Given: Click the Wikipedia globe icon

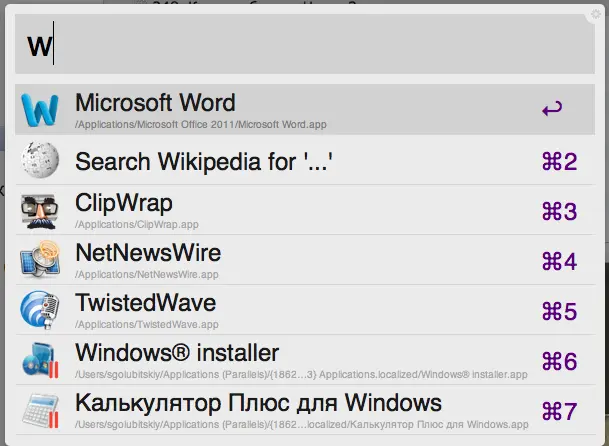Looking at the screenshot, I should pyautogui.click(x=41, y=160).
